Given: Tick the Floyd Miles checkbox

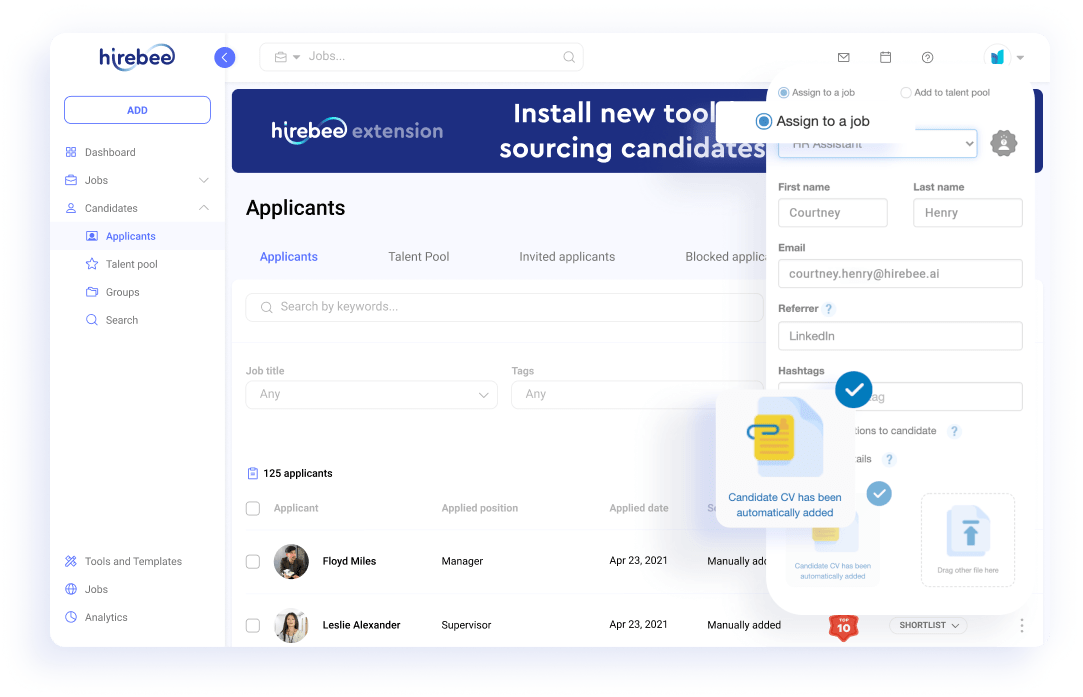Looking at the screenshot, I should click(253, 562).
